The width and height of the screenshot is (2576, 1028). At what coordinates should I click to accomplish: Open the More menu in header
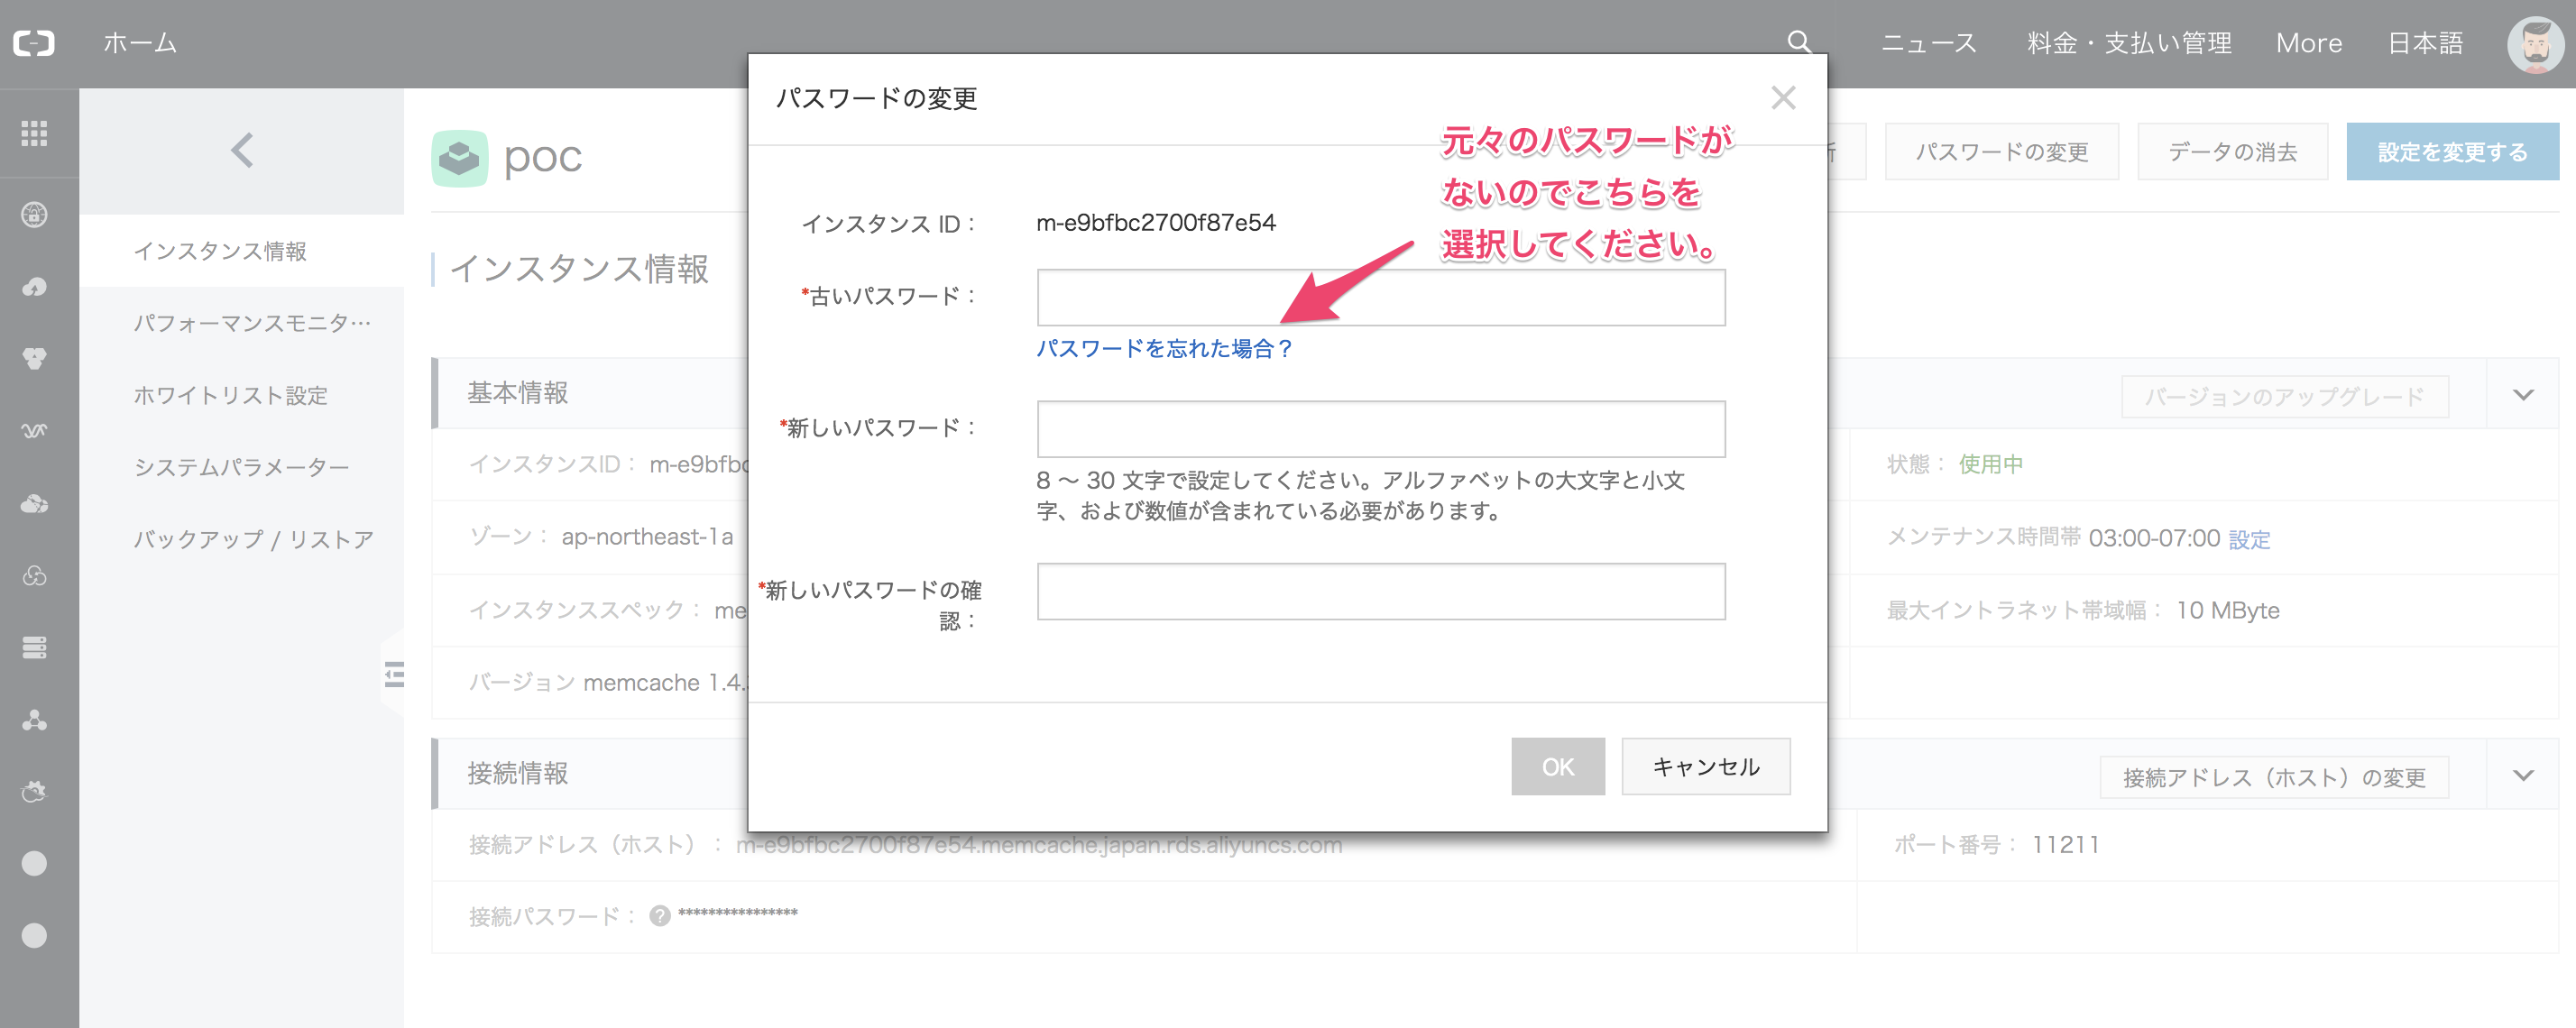tap(2308, 43)
